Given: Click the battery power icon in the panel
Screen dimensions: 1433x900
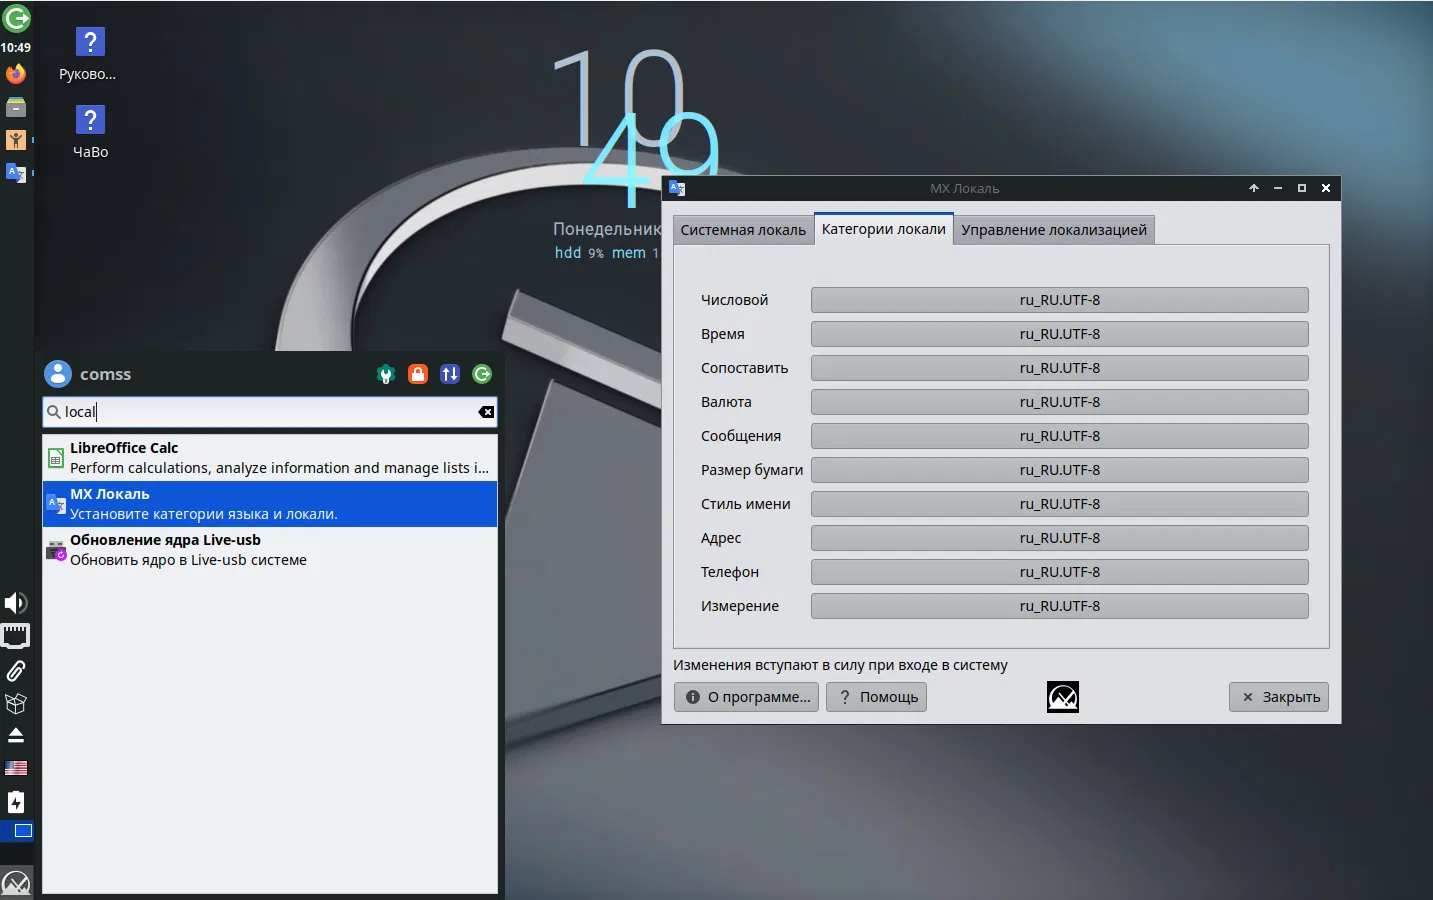Looking at the screenshot, I should tap(16, 801).
